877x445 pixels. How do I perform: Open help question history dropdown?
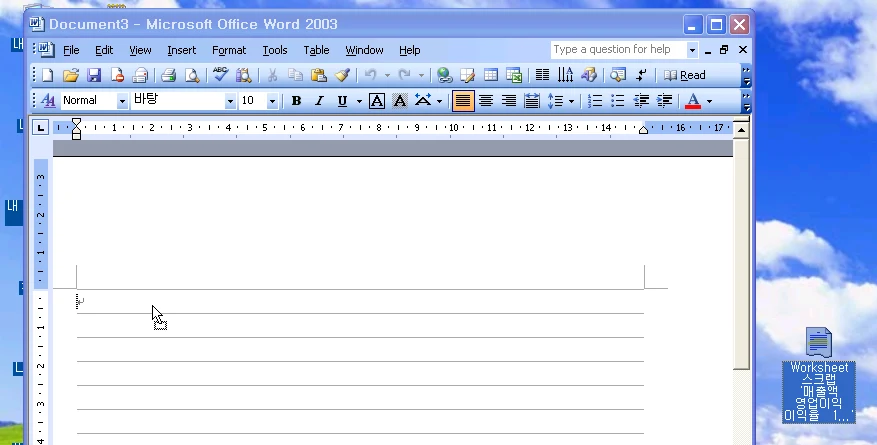[692, 50]
